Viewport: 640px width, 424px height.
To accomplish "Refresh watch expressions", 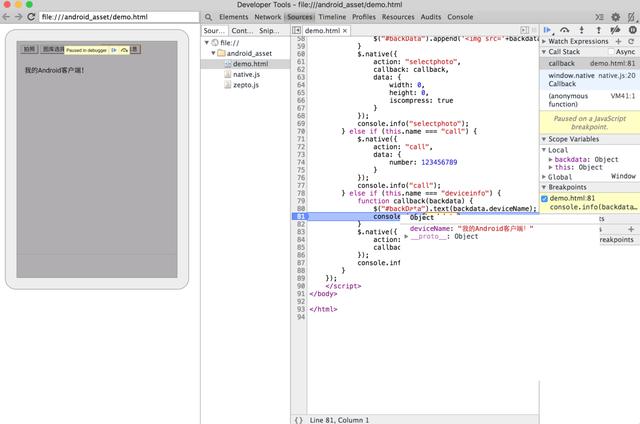I will point(632,41).
